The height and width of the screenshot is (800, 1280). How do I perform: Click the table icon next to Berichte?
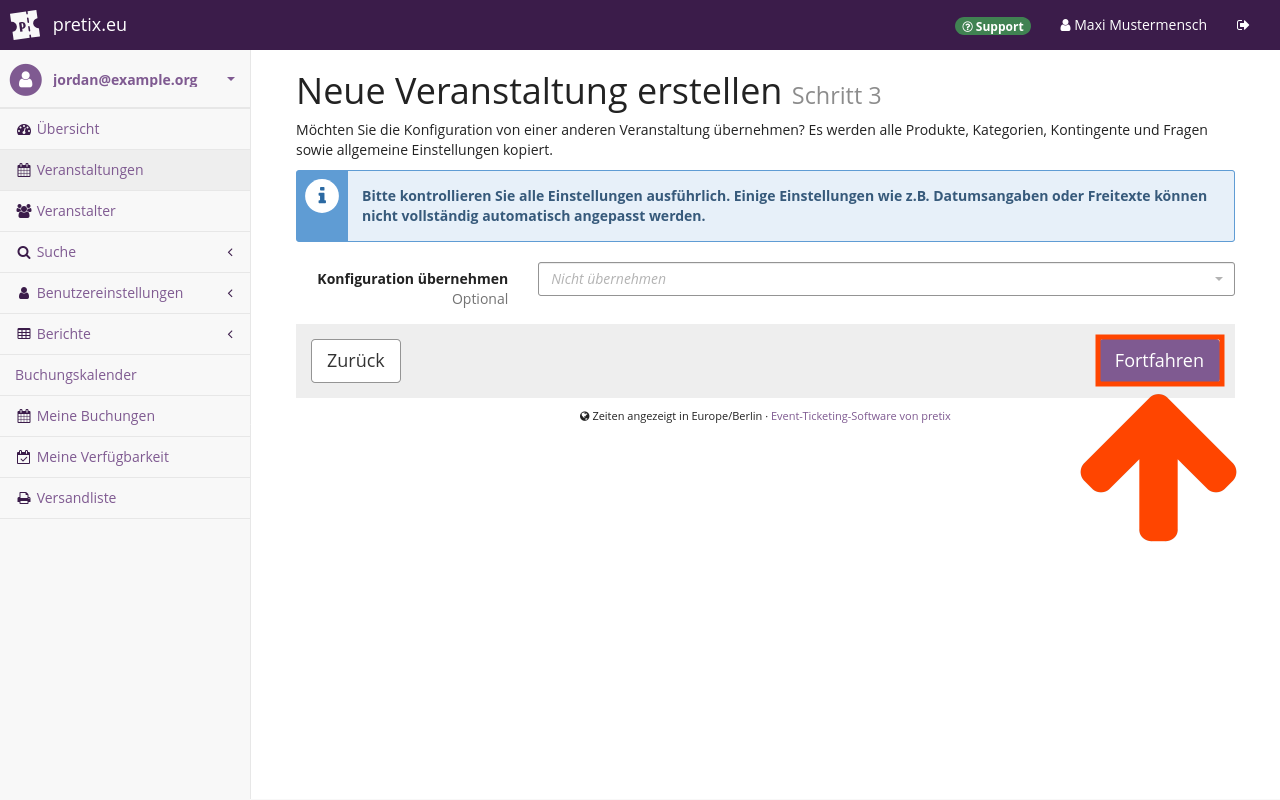(24, 334)
